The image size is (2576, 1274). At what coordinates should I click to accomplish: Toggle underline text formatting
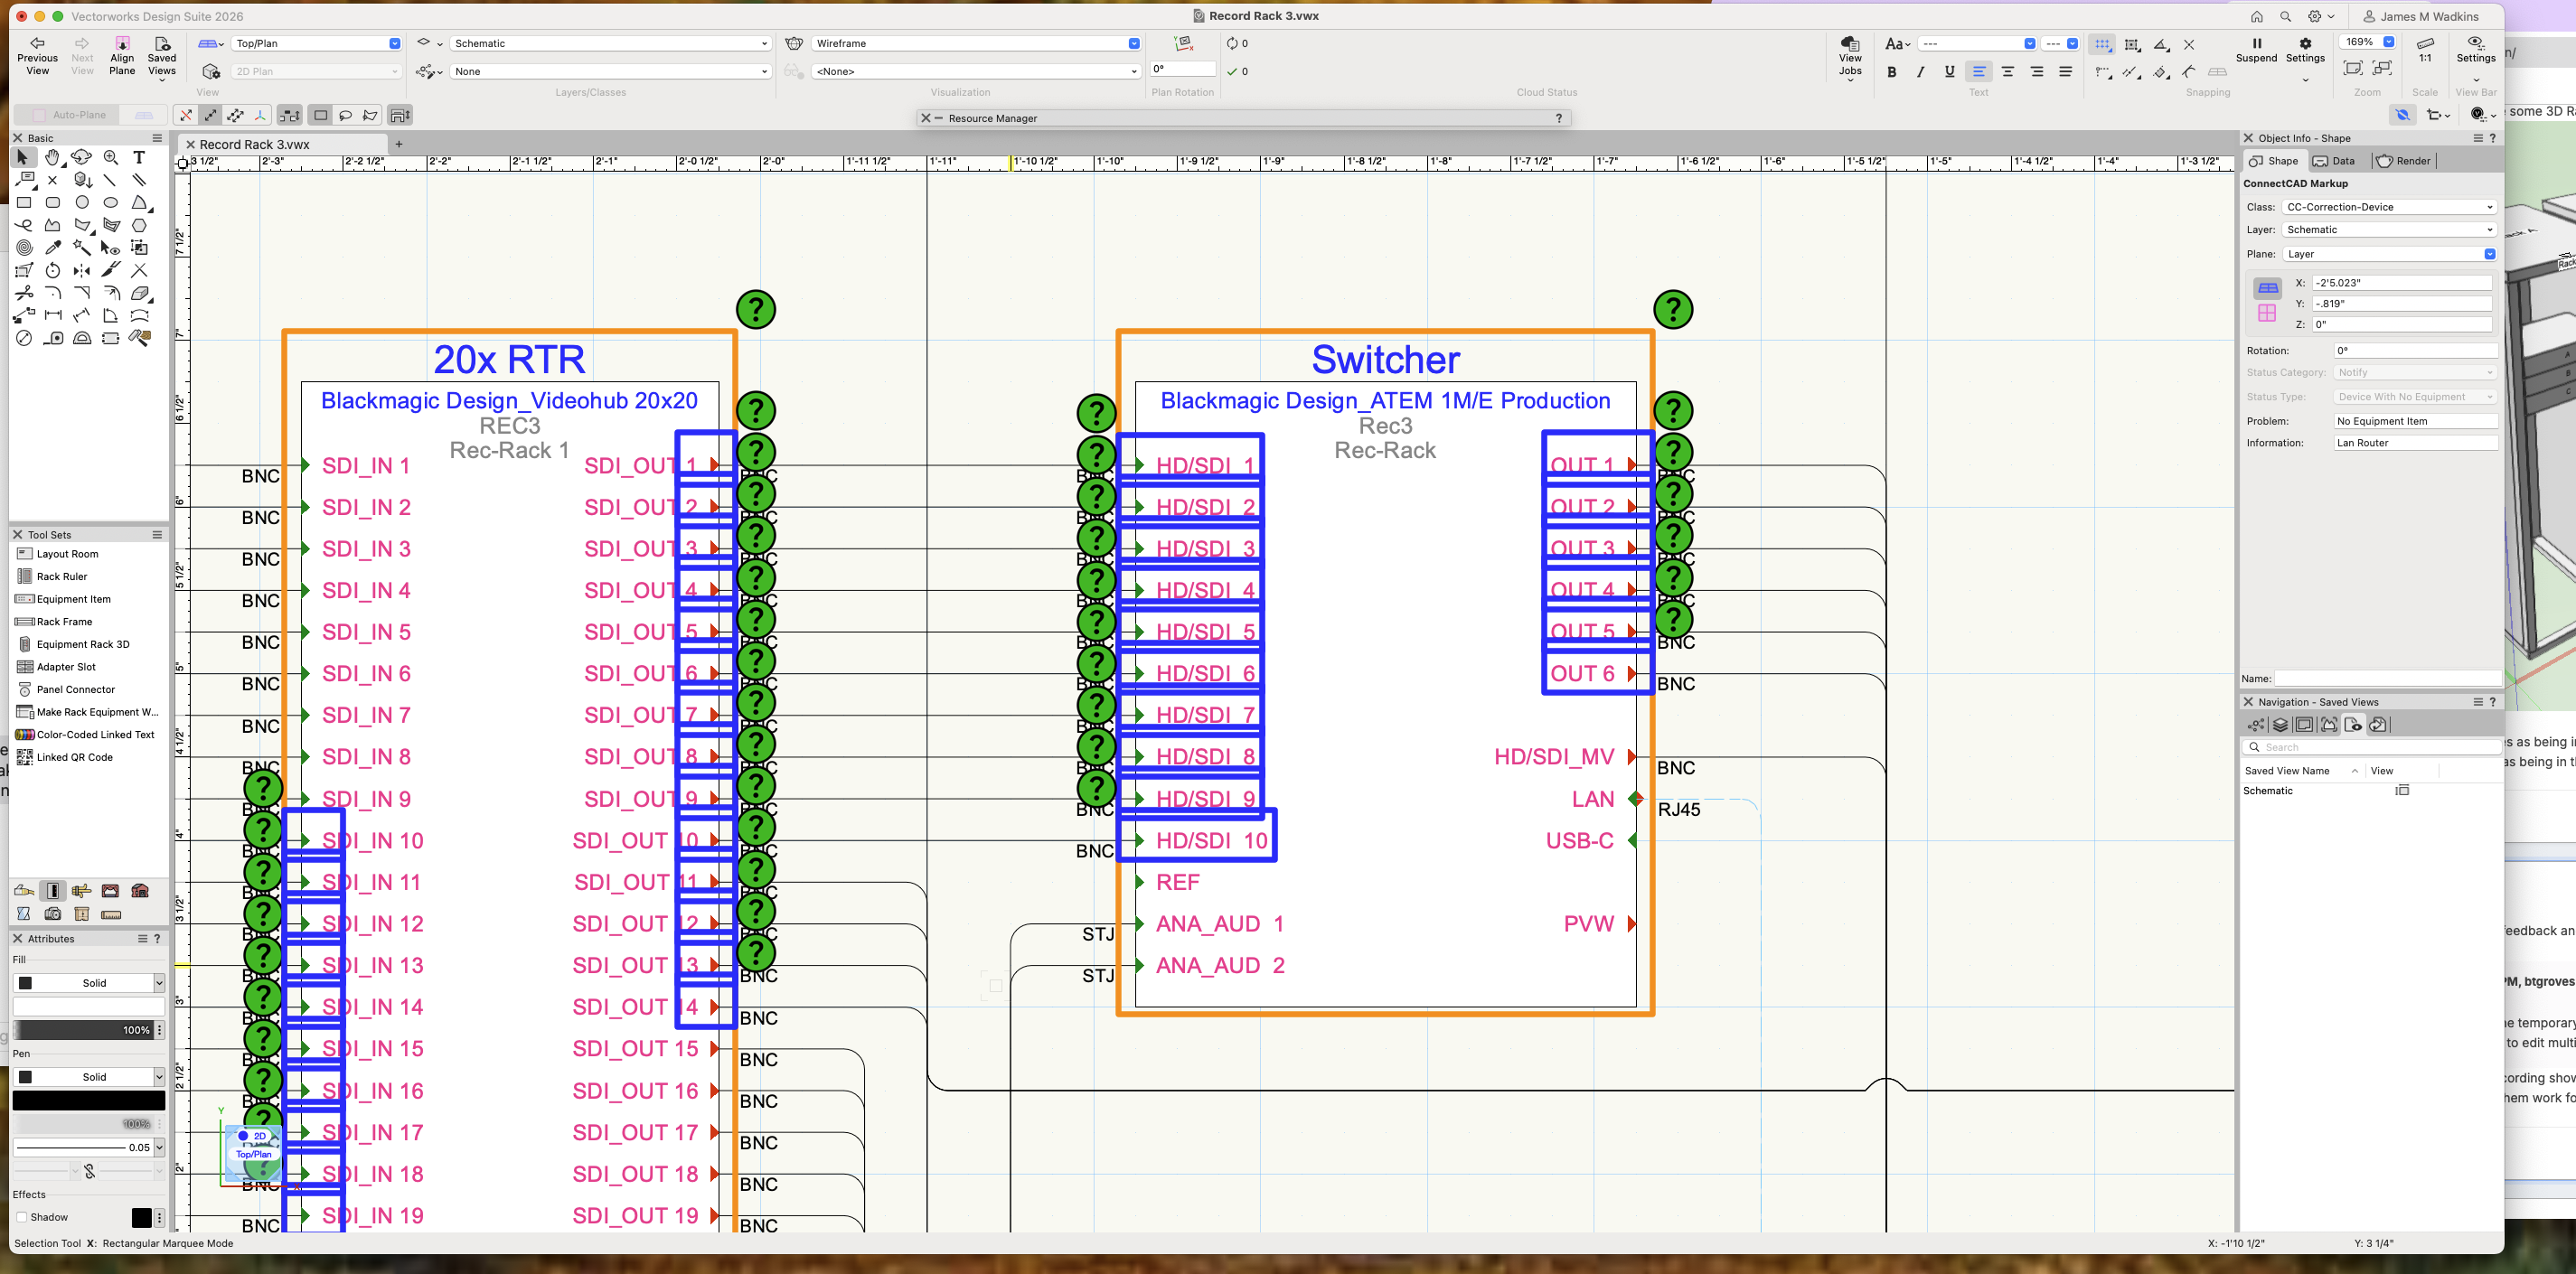pyautogui.click(x=1949, y=72)
